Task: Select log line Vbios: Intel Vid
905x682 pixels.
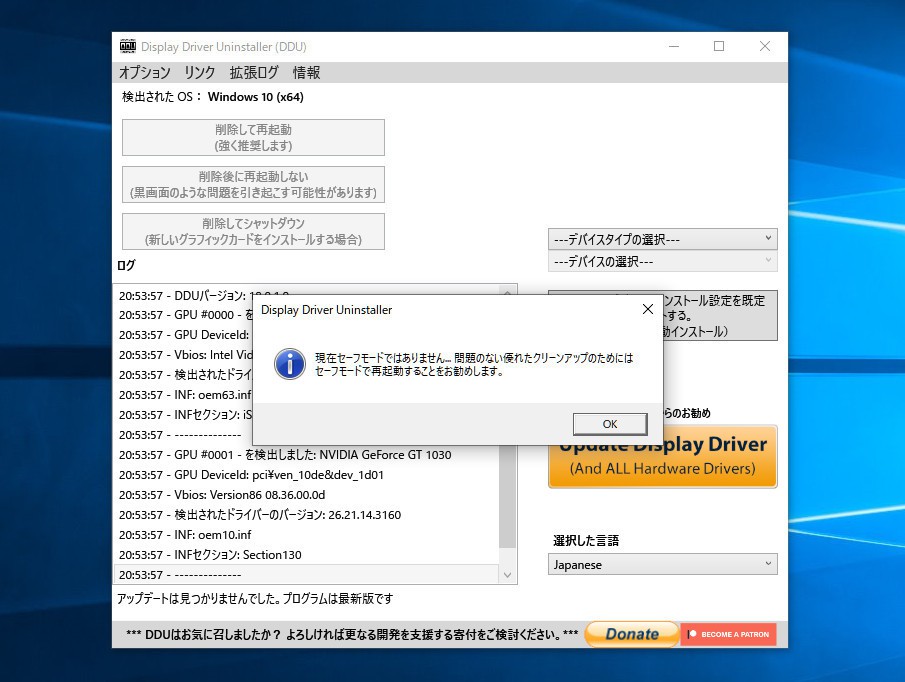Action: click(185, 355)
